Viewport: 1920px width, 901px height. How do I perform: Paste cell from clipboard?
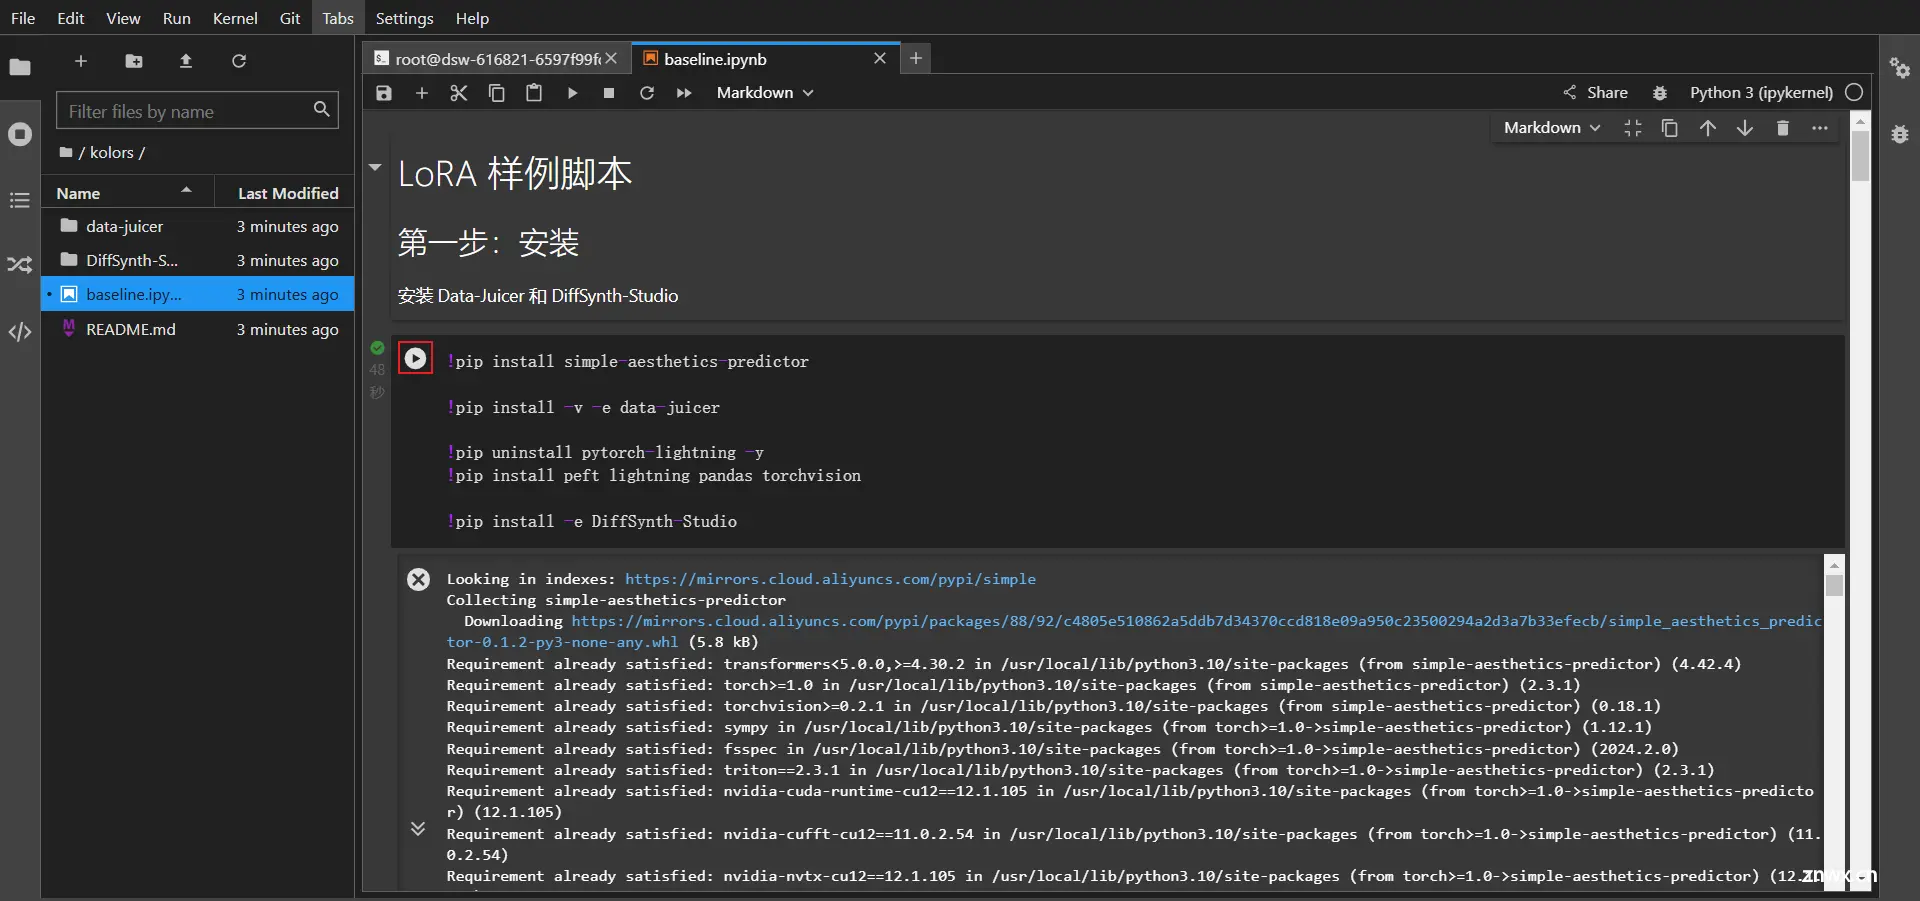coord(534,93)
